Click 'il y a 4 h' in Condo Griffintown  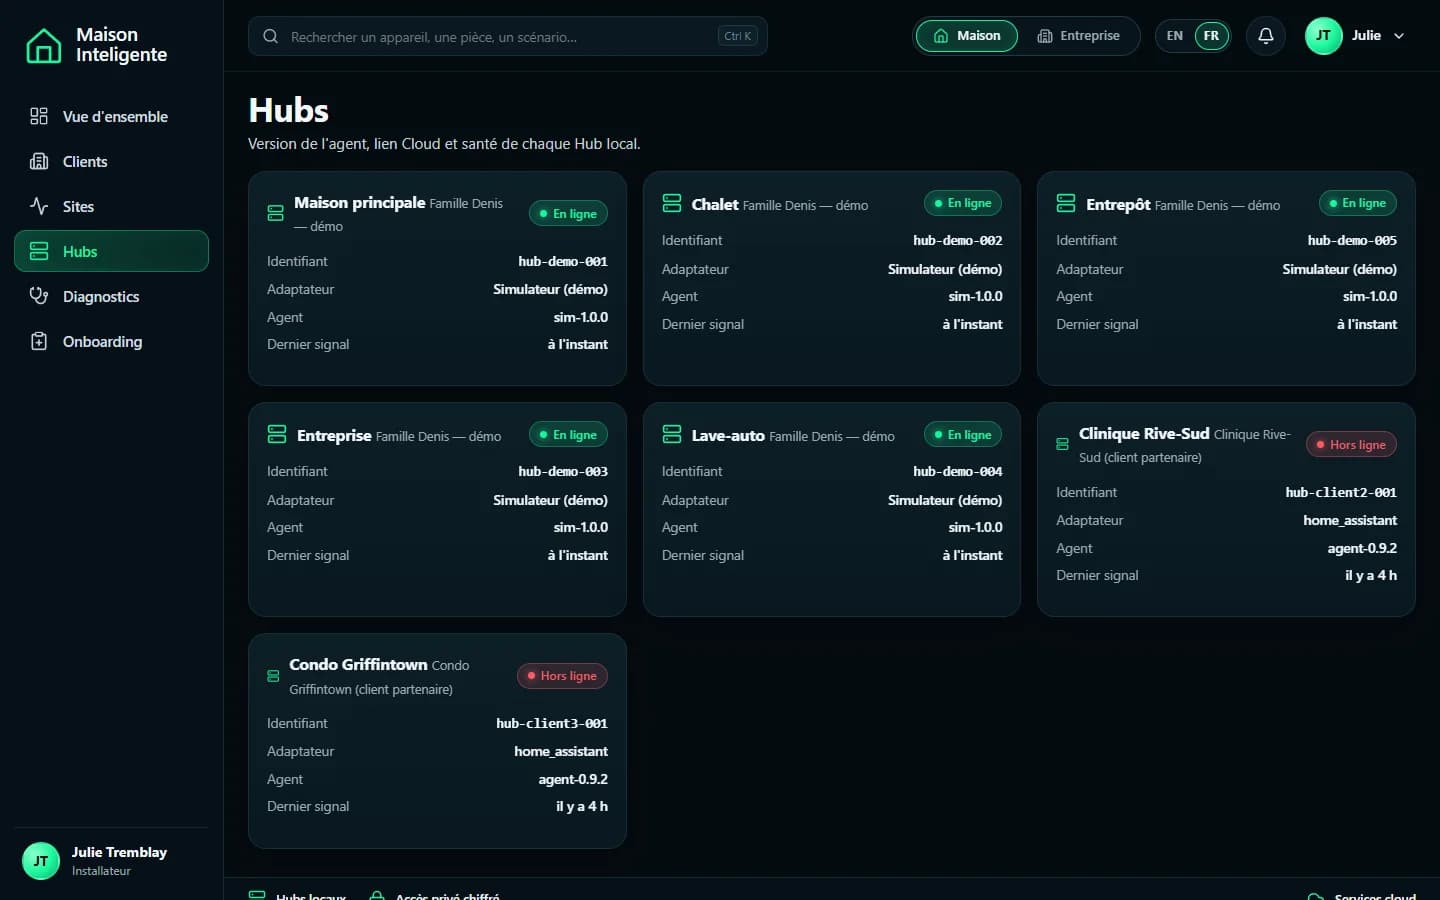[582, 806]
